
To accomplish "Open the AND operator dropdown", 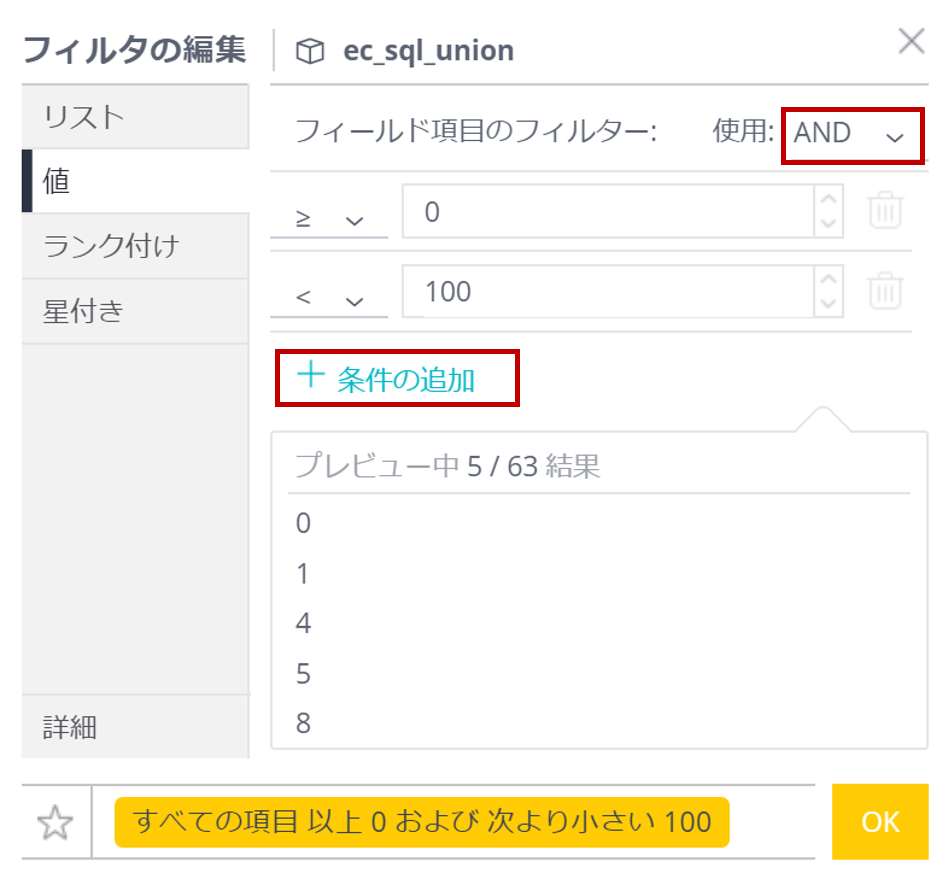I will (x=852, y=135).
